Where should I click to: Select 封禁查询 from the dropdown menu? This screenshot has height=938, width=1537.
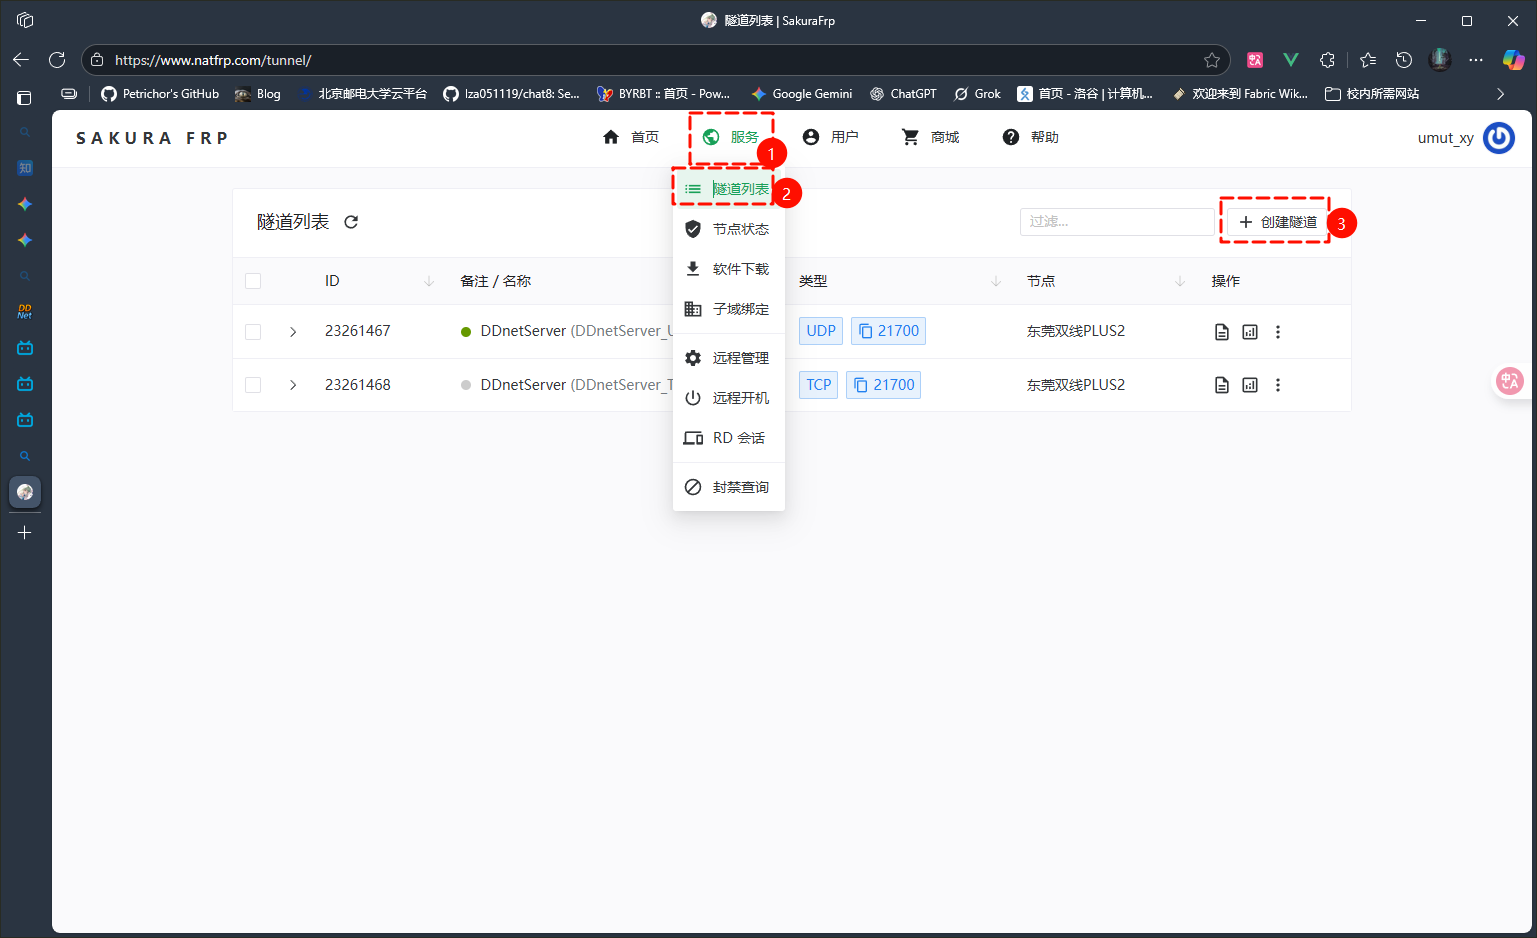[x=728, y=487]
